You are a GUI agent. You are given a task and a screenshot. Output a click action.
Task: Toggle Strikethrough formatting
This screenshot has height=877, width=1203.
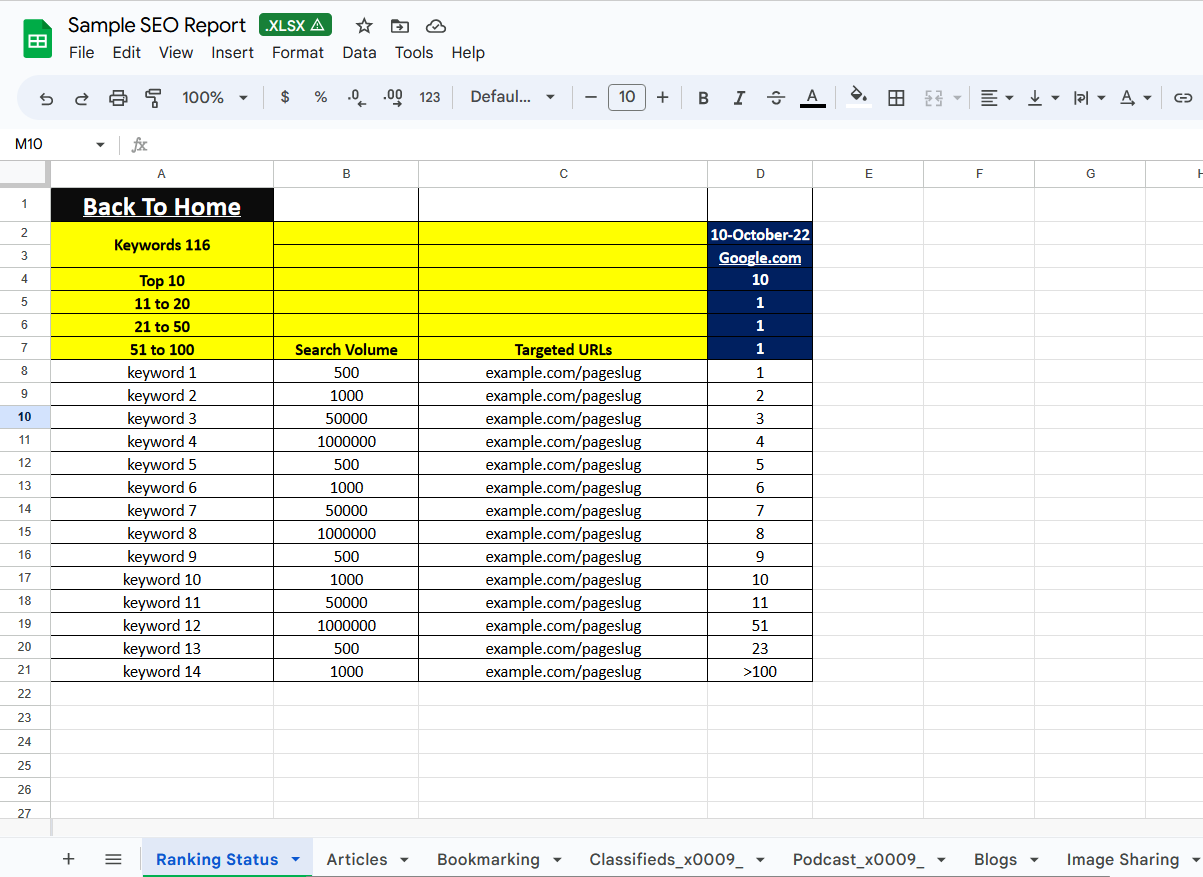click(x=775, y=97)
